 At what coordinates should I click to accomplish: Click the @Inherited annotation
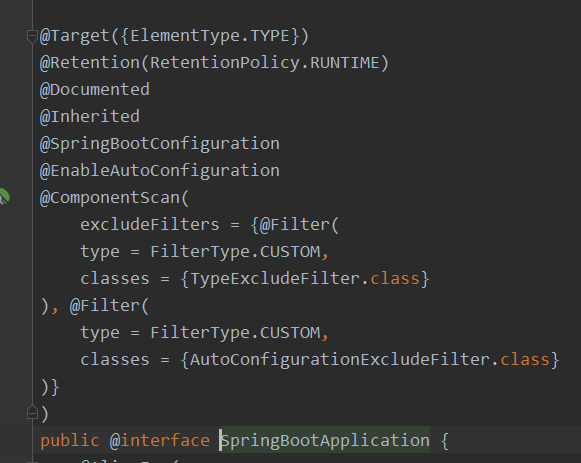(x=89, y=117)
